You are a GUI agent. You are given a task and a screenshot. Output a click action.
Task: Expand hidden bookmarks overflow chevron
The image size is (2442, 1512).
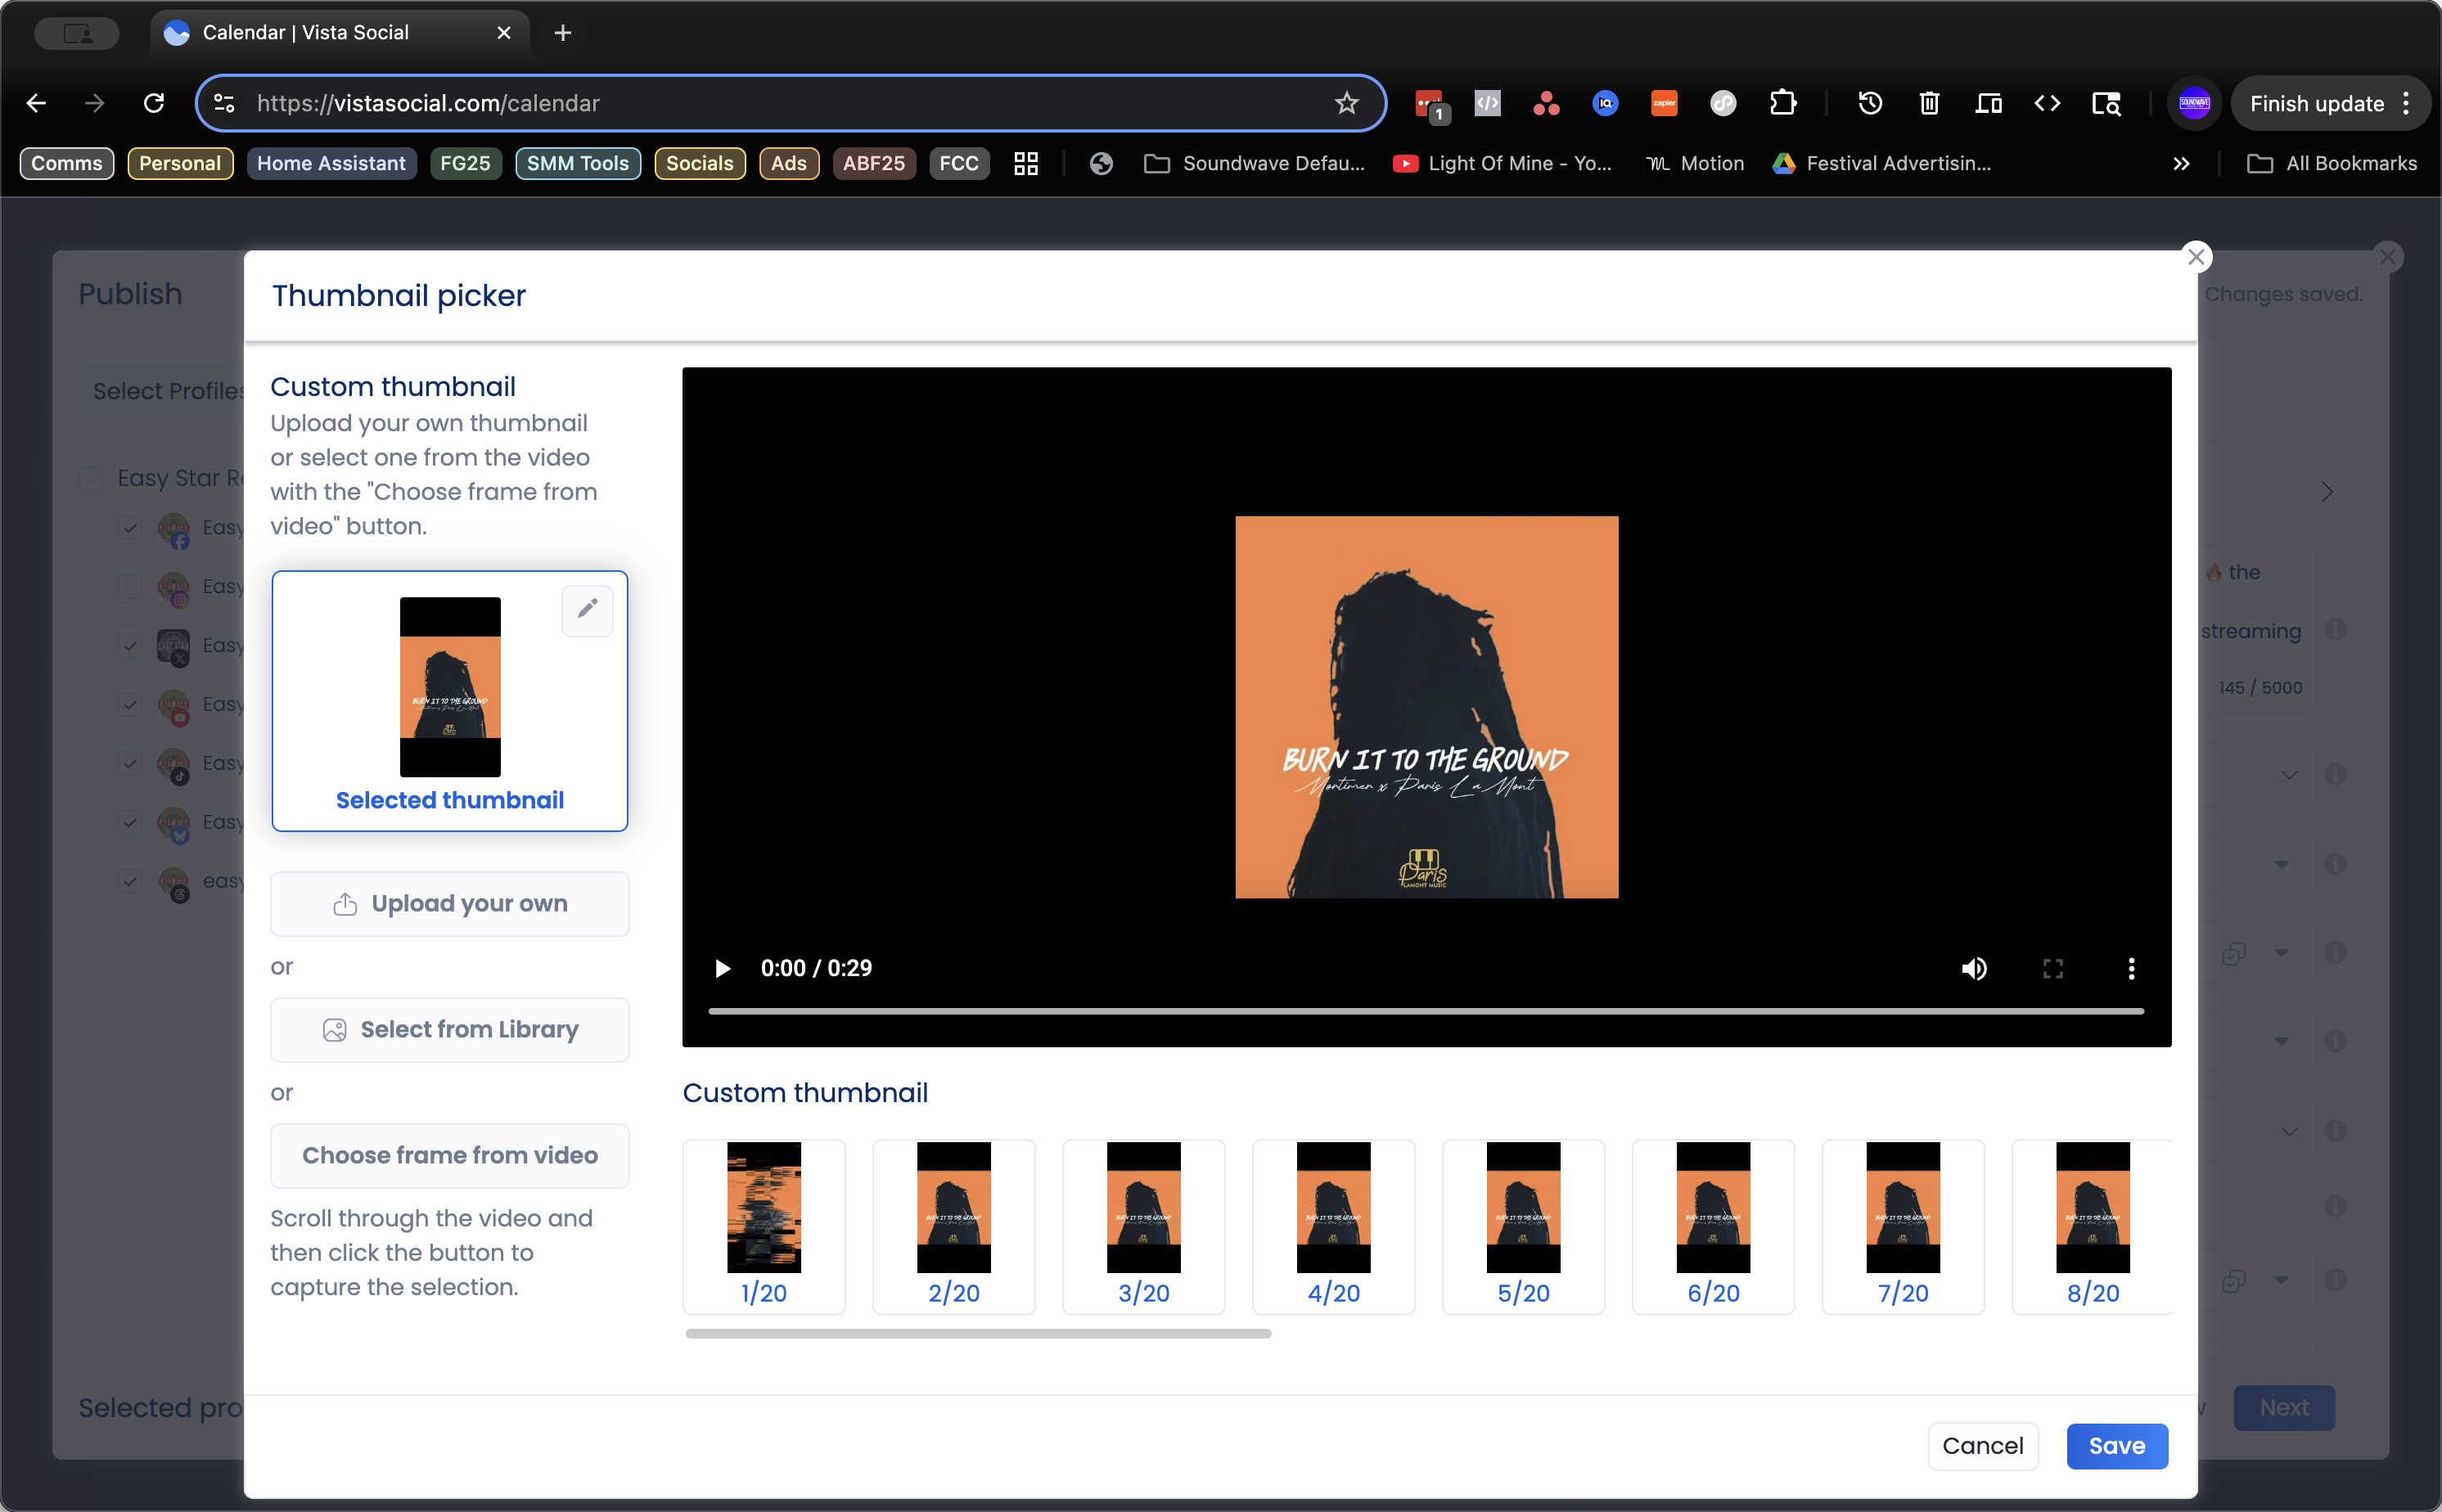tap(2181, 163)
